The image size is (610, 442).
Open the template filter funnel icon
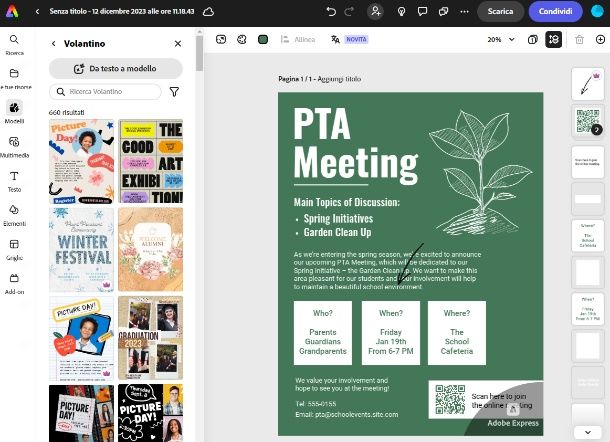[174, 92]
